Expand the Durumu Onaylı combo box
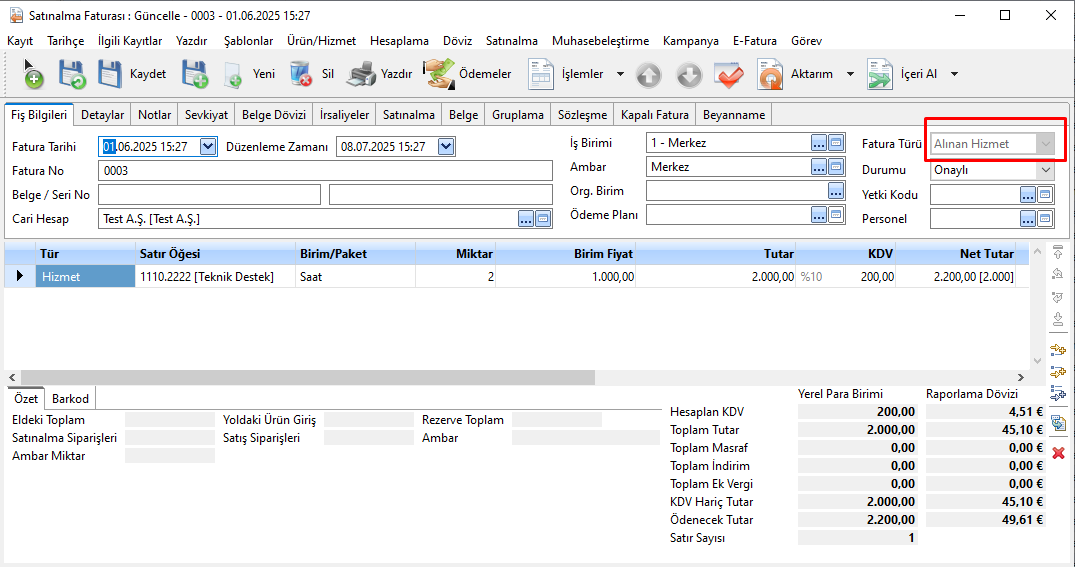1075x567 pixels. pos(1045,170)
